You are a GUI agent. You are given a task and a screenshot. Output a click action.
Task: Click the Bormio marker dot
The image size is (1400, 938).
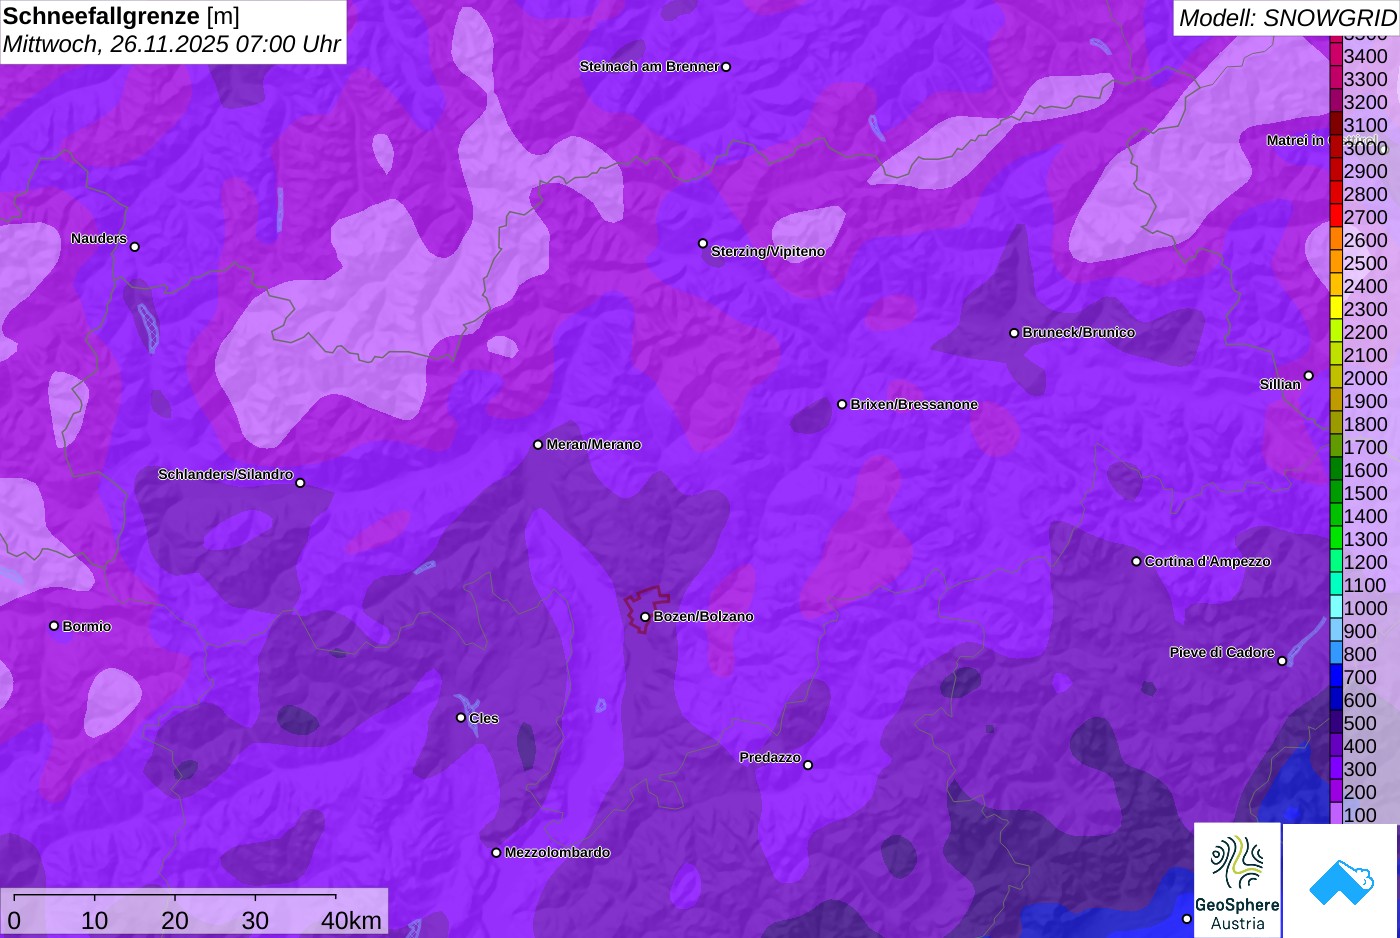pos(54,626)
